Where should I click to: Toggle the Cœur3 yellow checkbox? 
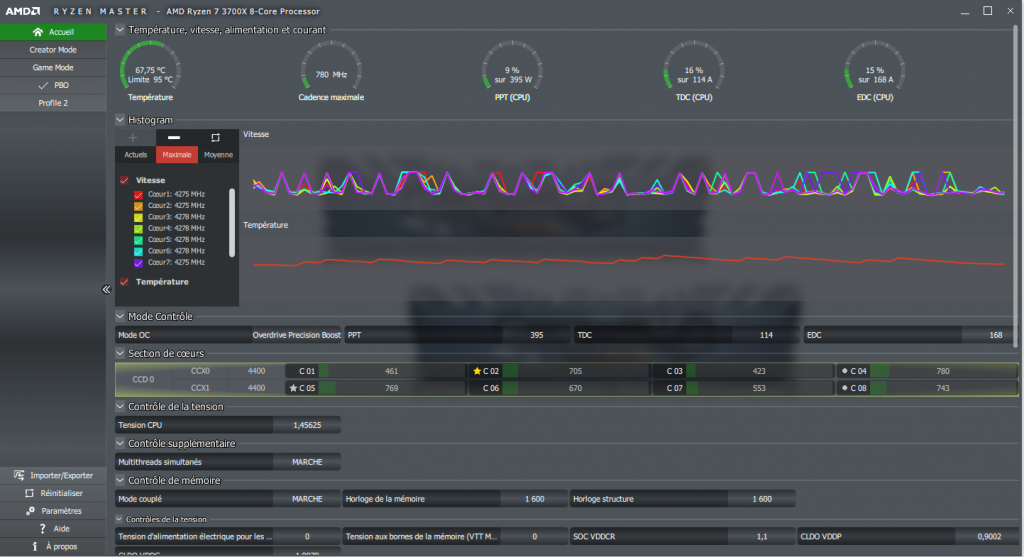point(138,217)
